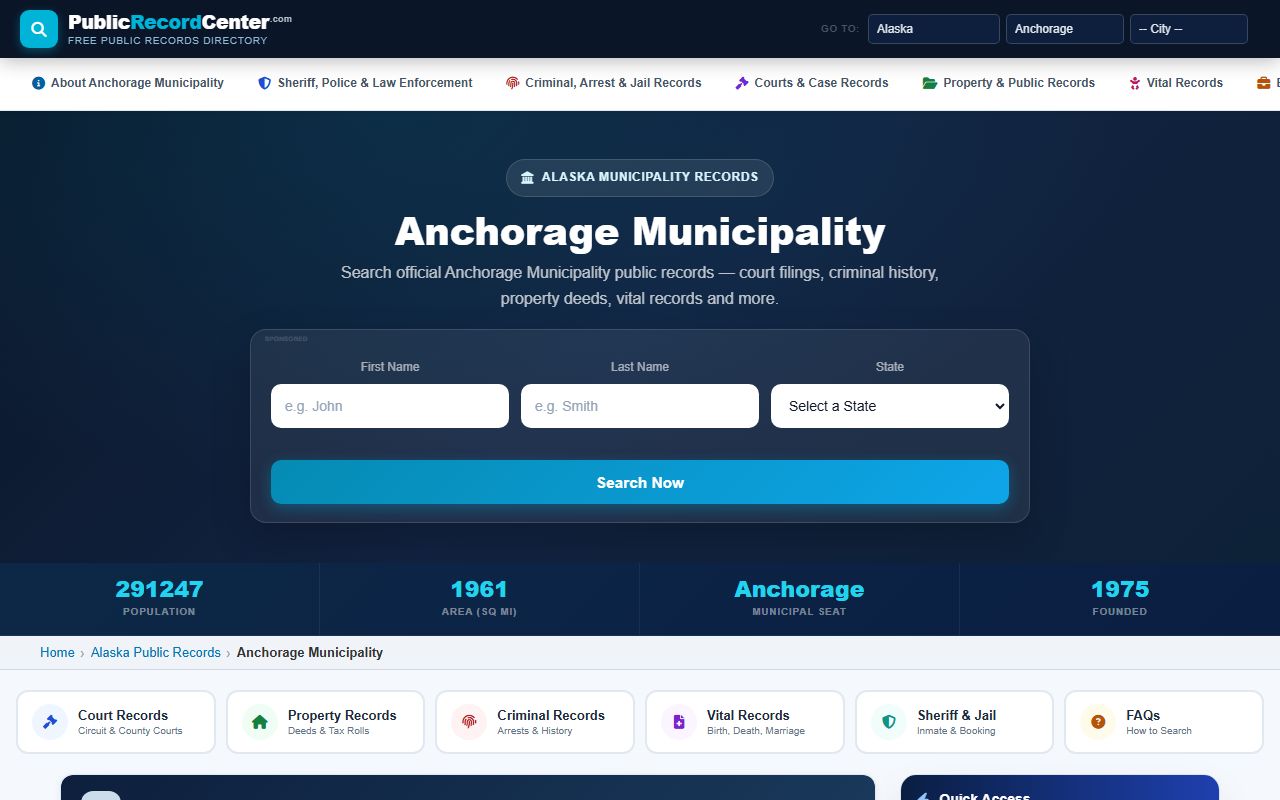
Task: Click the PublicRecordCenter.com site title
Action: point(180,21)
